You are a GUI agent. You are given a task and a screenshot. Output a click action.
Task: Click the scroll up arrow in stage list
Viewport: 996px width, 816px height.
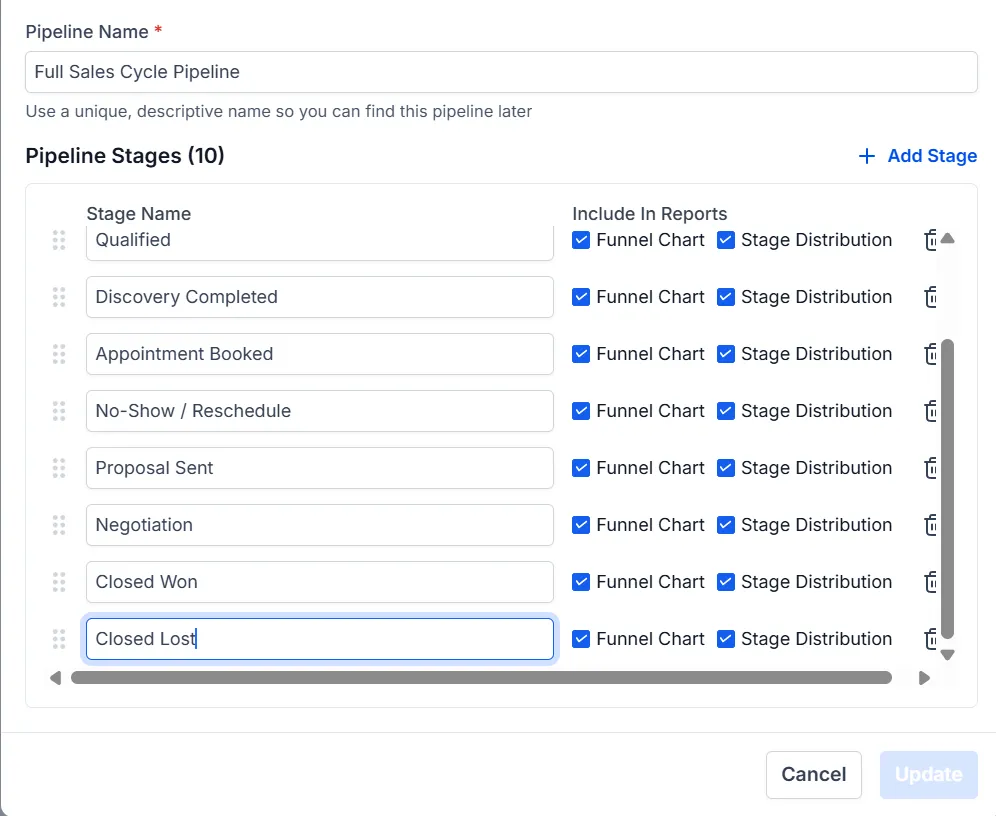click(x=948, y=239)
